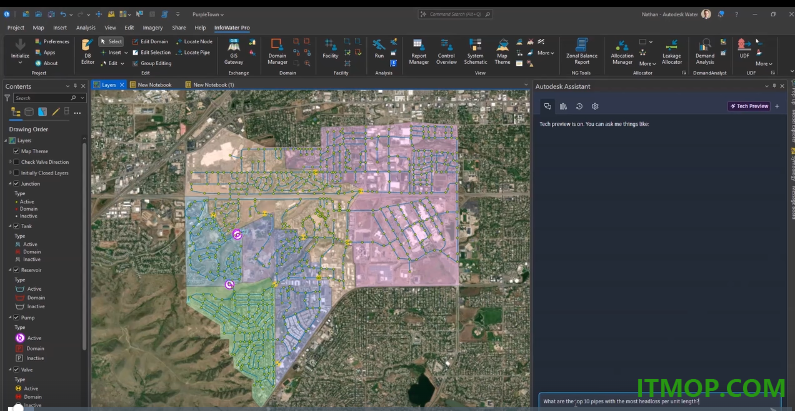
Task: Toggle the Junction layer visibility checkbox
Action: coord(17,184)
